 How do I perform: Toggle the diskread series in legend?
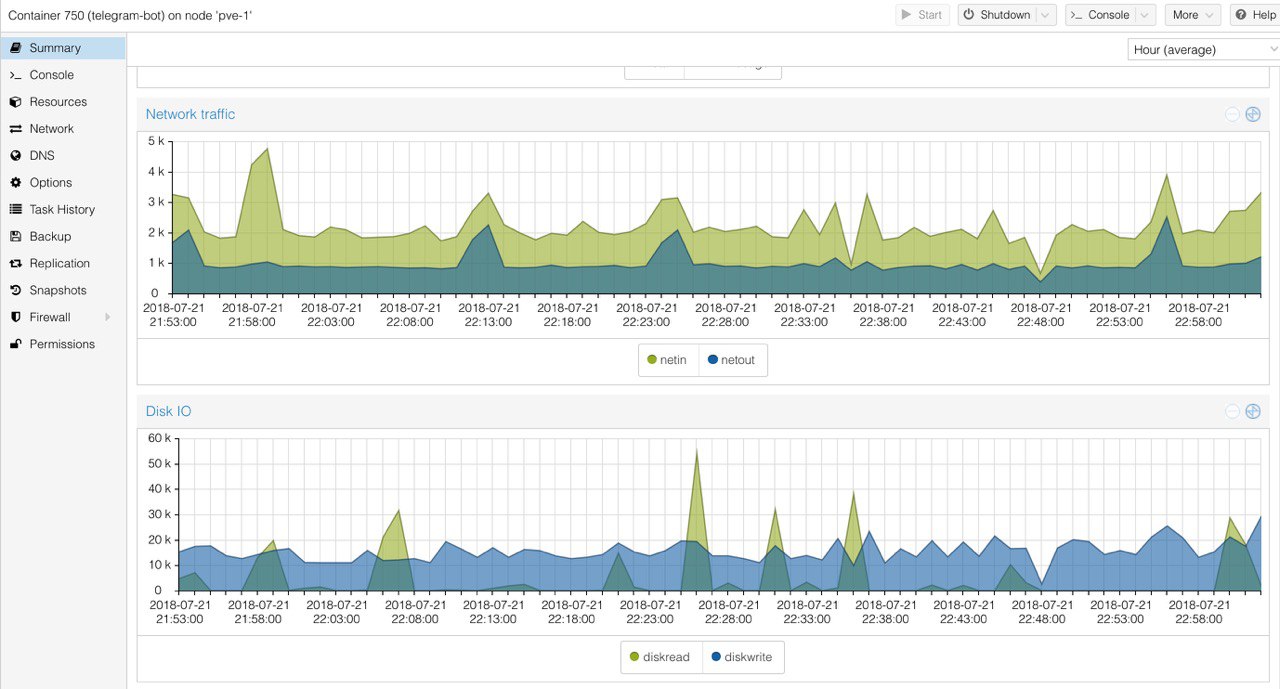(x=660, y=657)
